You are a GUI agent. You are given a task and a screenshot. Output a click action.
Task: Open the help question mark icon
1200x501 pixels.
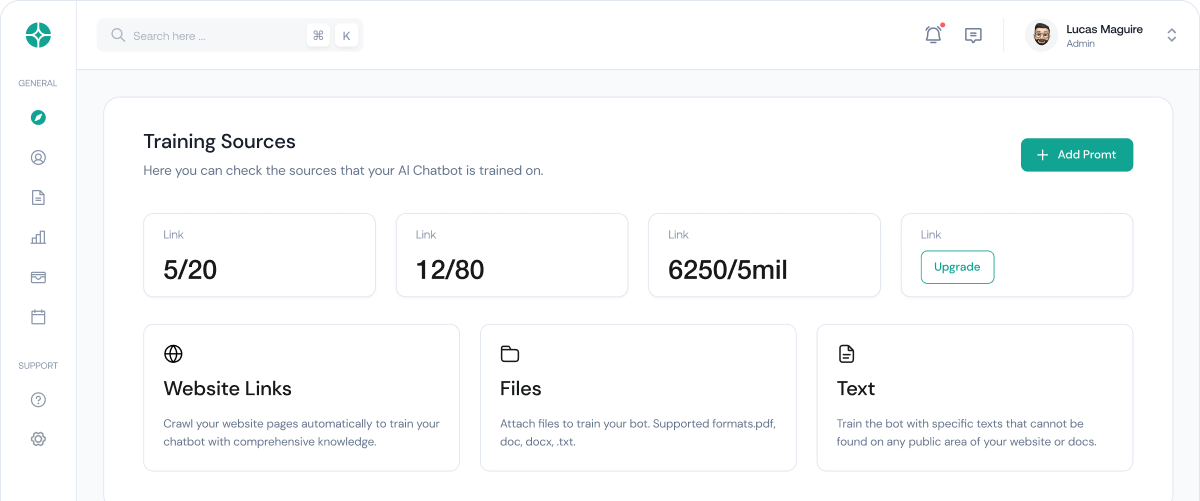click(38, 400)
